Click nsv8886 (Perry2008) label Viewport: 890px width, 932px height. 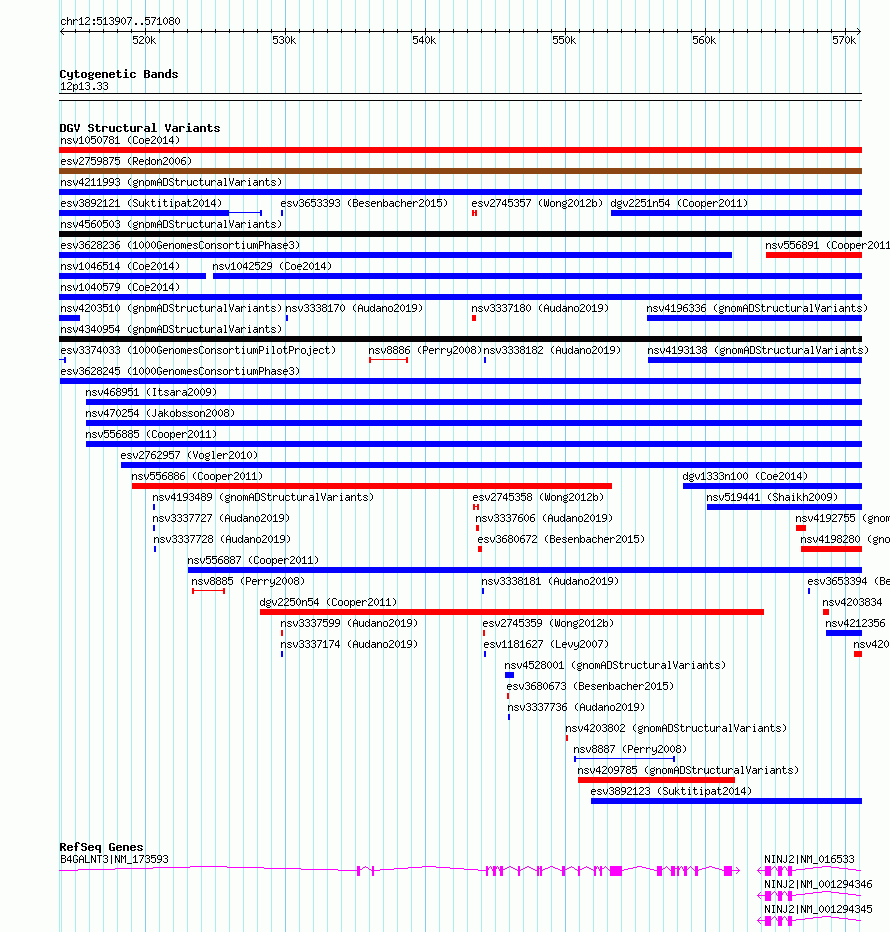click(425, 350)
